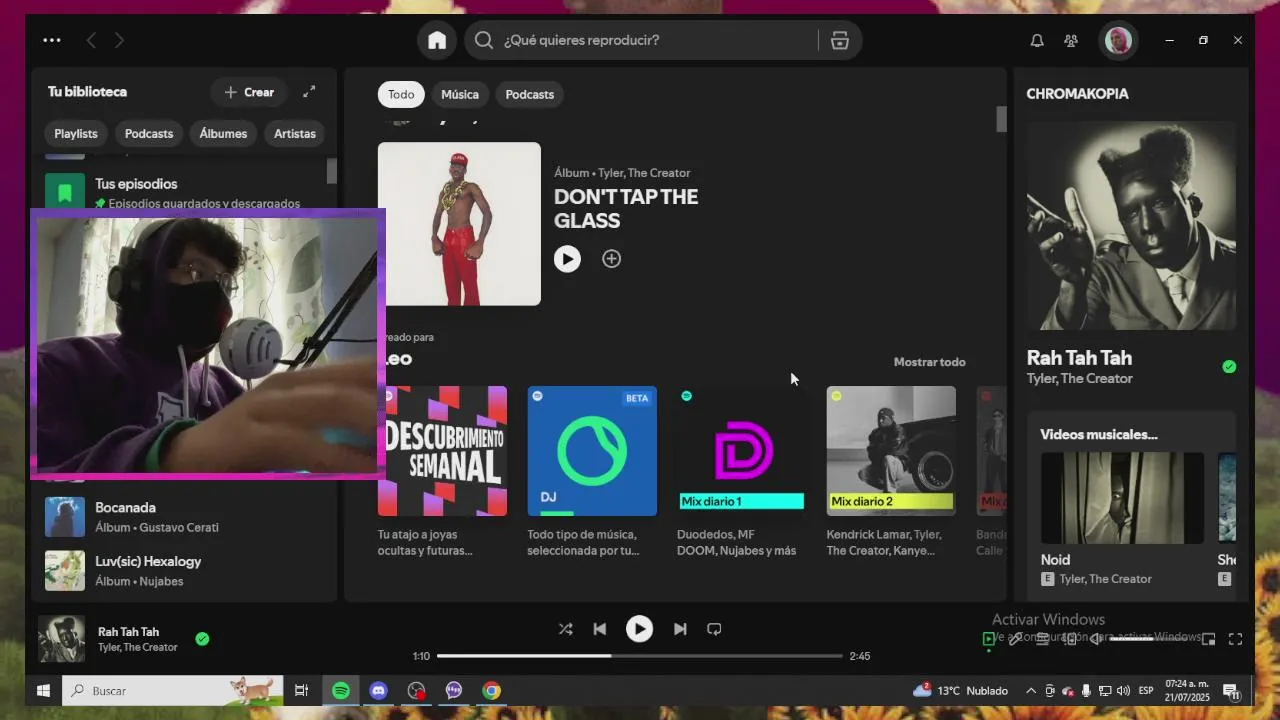Screen dimensions: 1280x720
Task: Skip to the previous track
Action: 599,629
